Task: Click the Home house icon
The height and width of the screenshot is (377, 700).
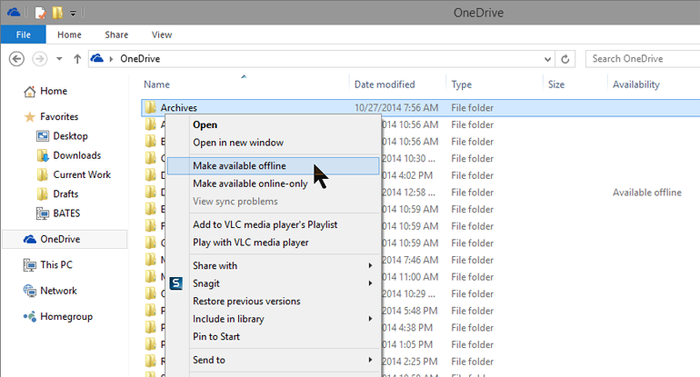Action: (29, 92)
